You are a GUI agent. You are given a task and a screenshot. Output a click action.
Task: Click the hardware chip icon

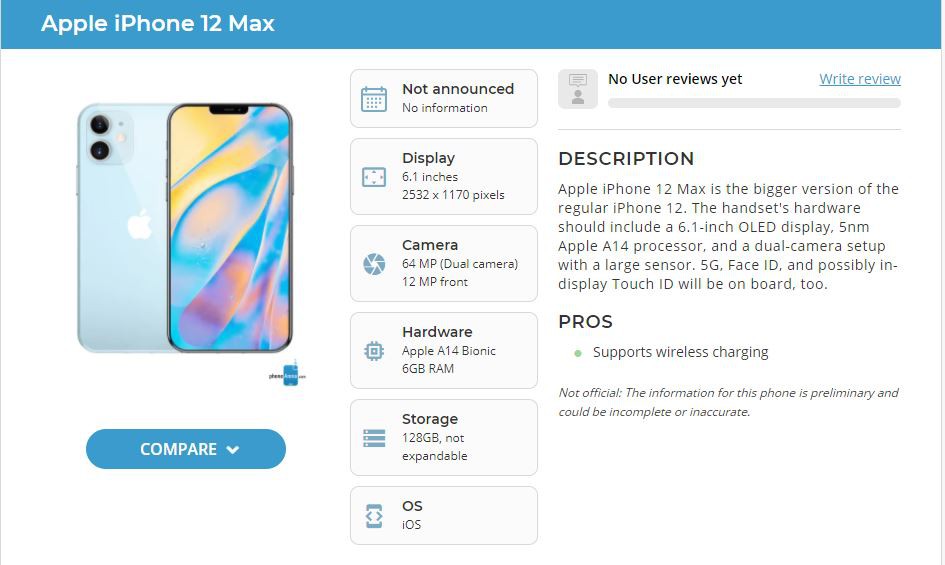click(374, 350)
